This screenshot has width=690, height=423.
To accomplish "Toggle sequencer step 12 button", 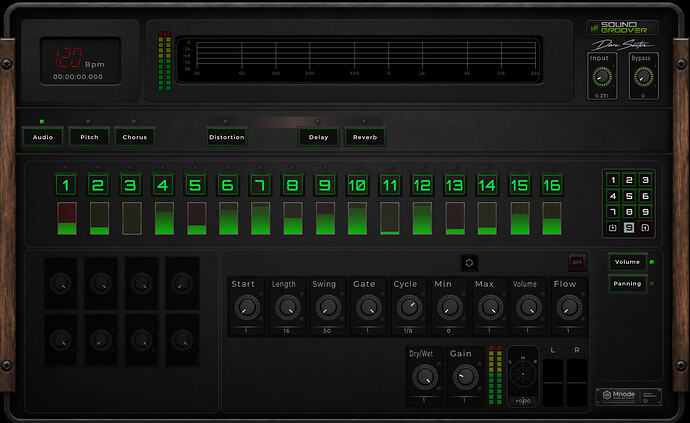I will [422, 185].
